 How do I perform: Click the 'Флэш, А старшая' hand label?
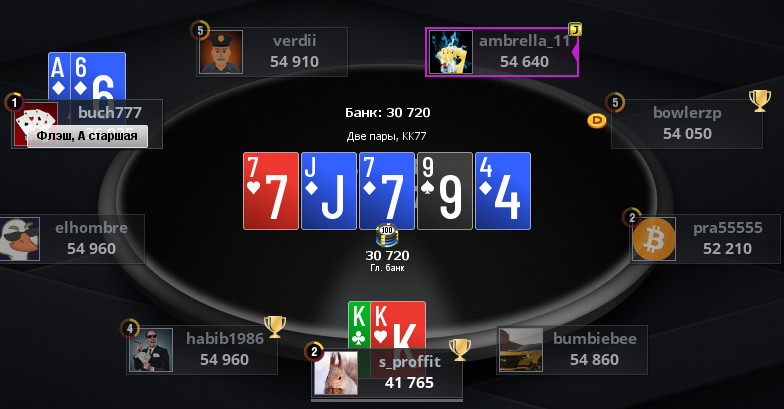pos(88,136)
